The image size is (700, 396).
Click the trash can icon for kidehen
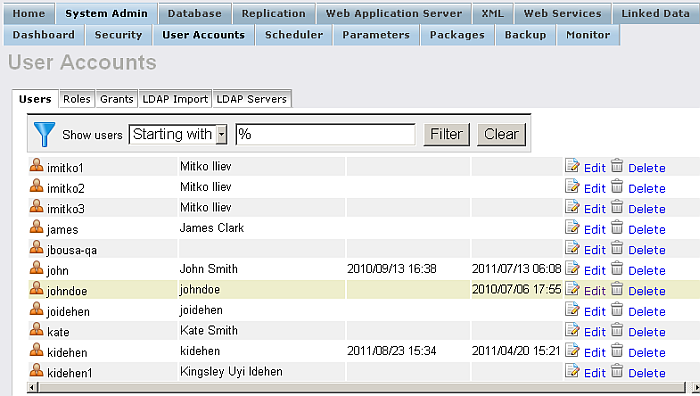click(x=617, y=350)
